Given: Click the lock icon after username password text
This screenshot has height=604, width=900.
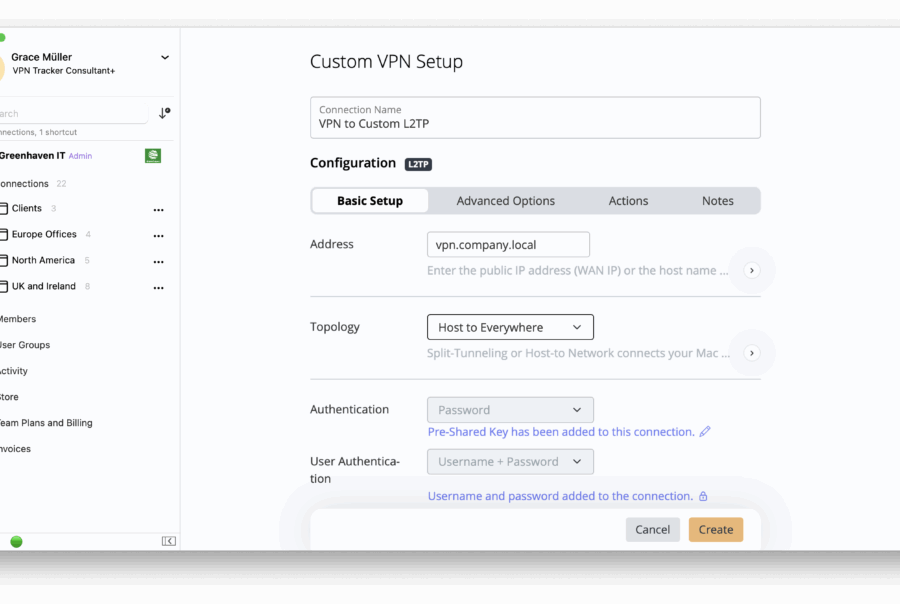Looking at the screenshot, I should pyautogui.click(x=703, y=495).
